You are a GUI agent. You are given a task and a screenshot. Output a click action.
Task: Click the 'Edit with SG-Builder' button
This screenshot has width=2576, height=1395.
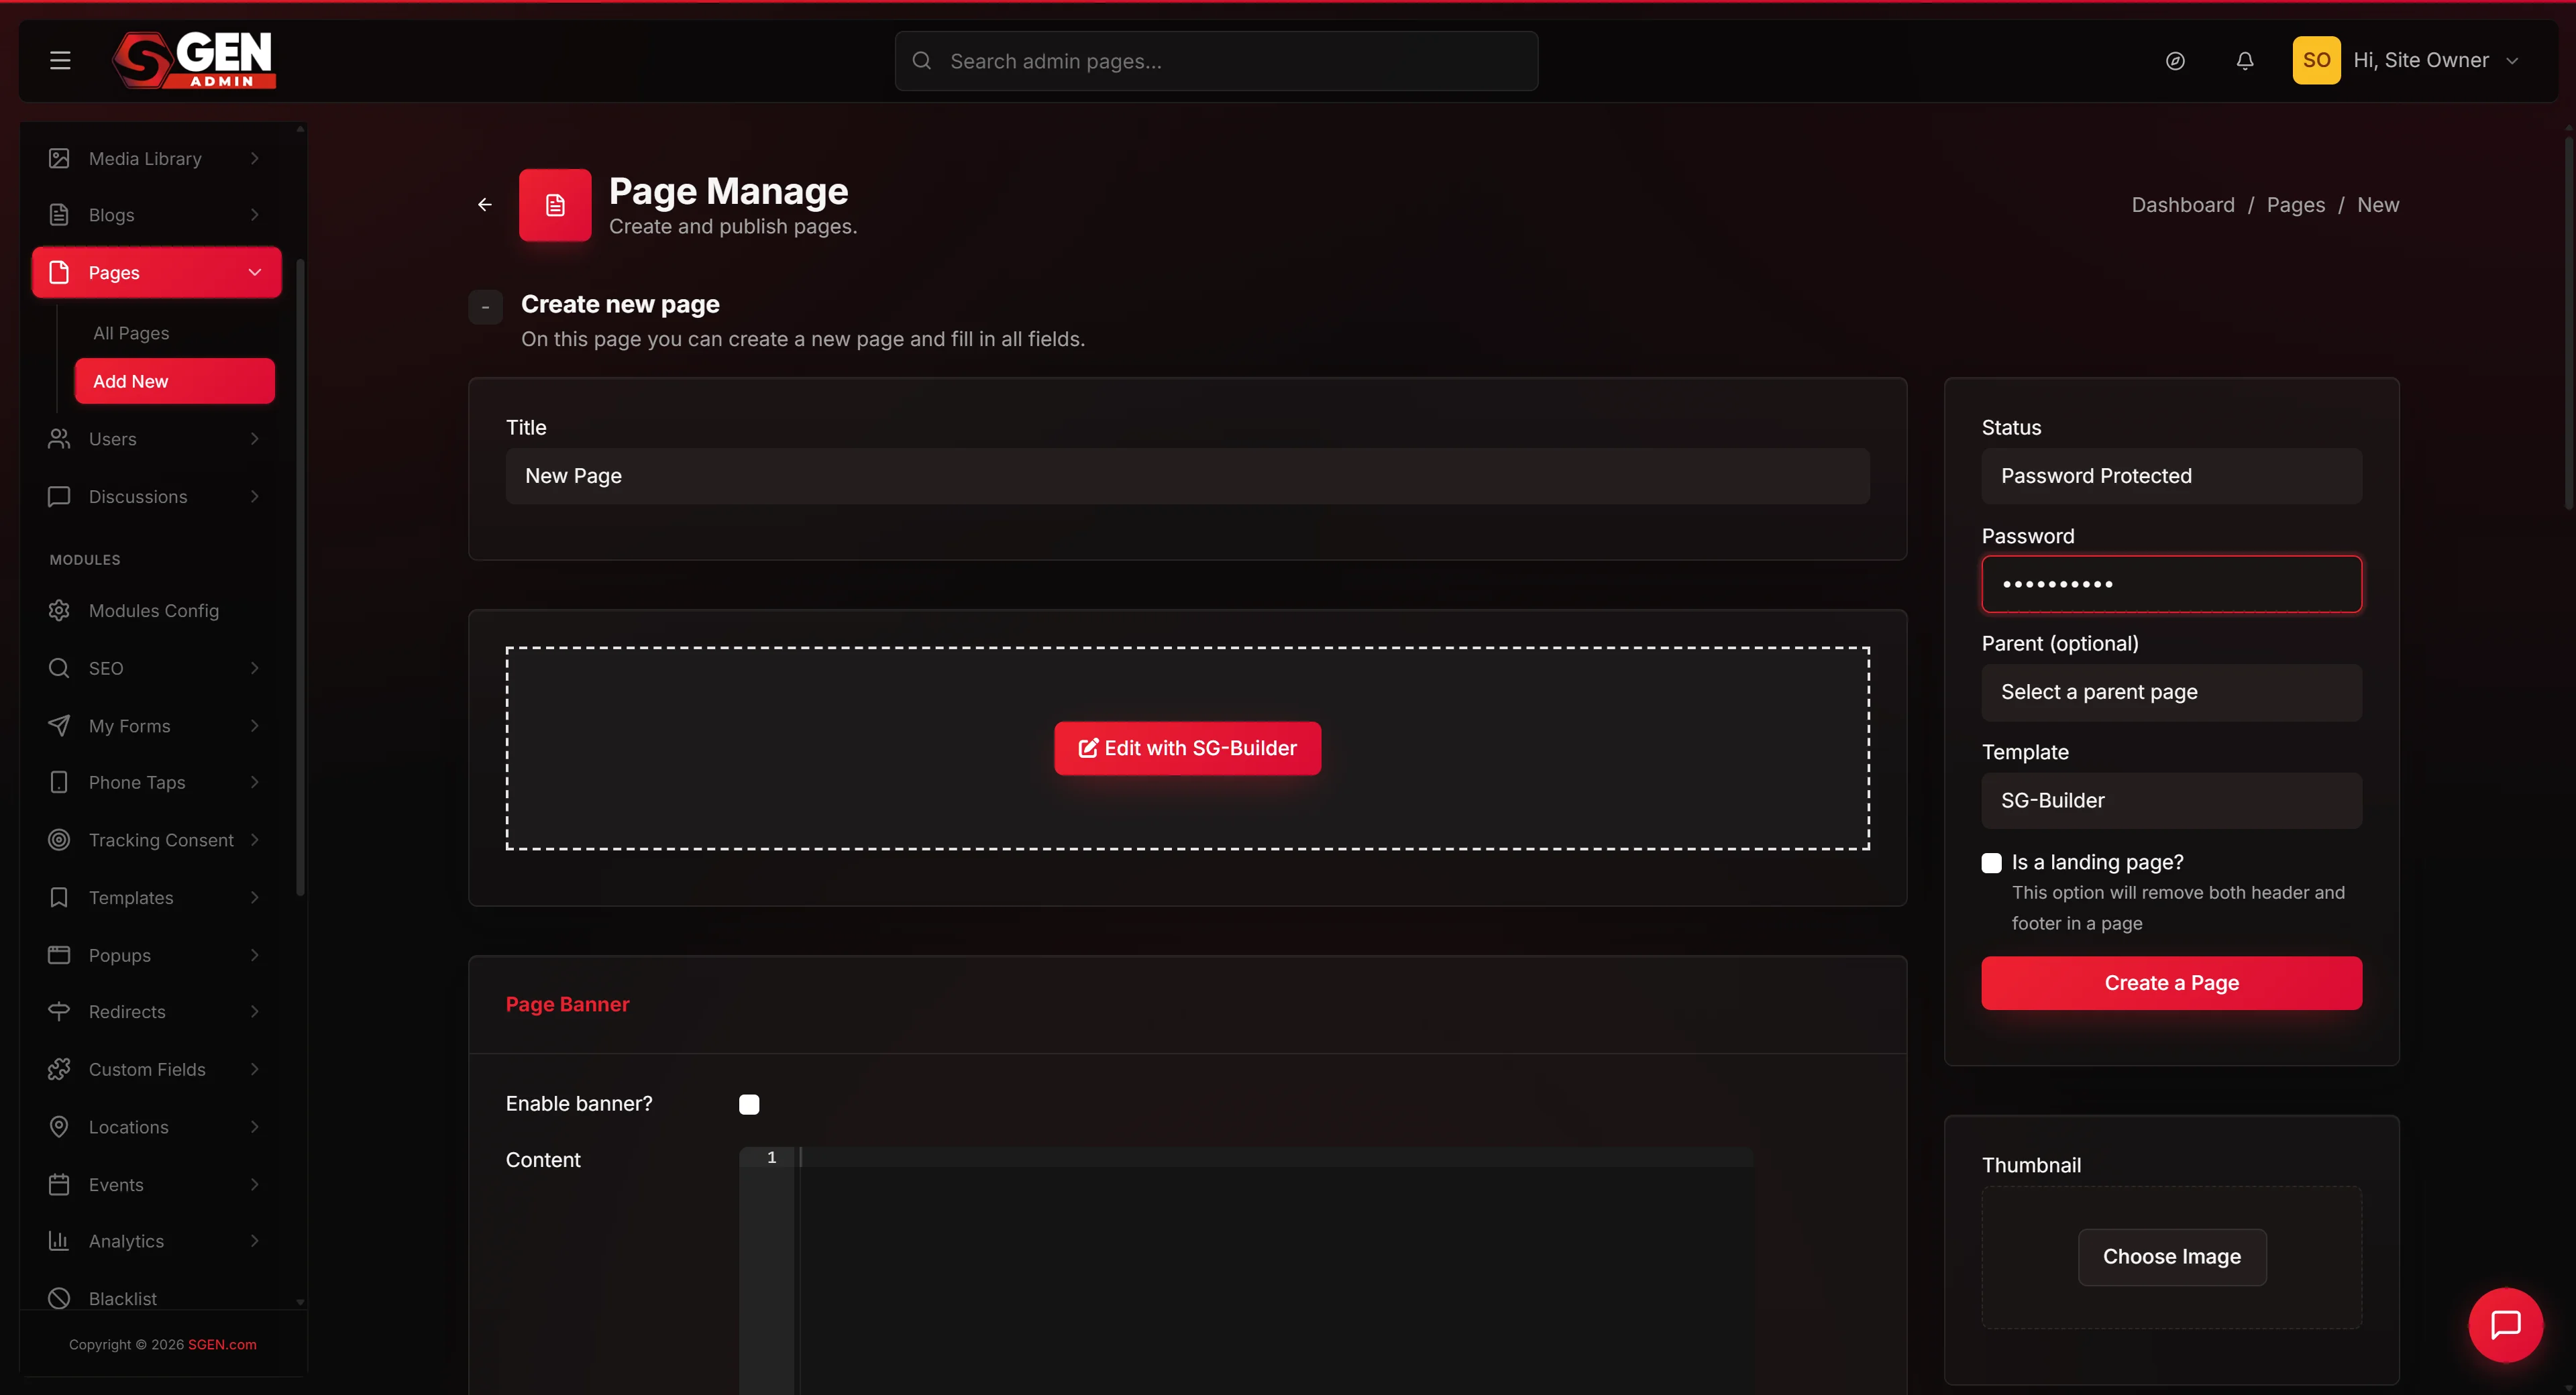point(1187,748)
